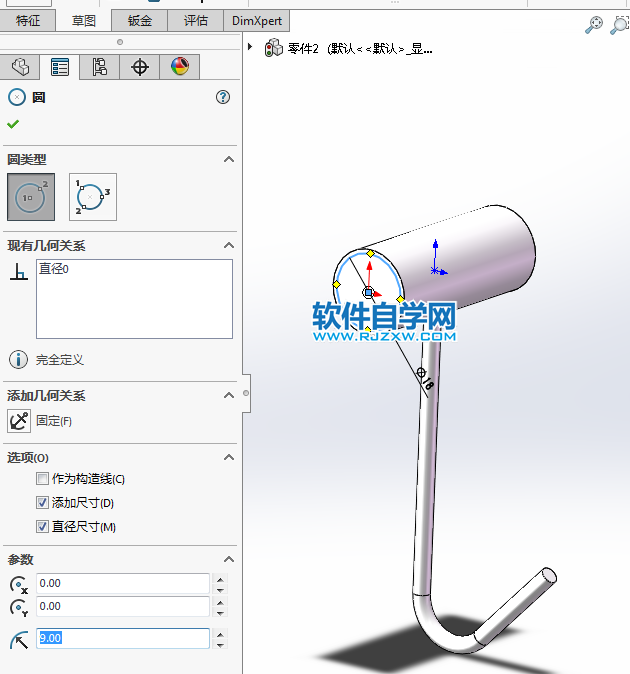Toggle the 作为构造线 construction checkbox
This screenshot has width=630, height=674.
point(42,478)
